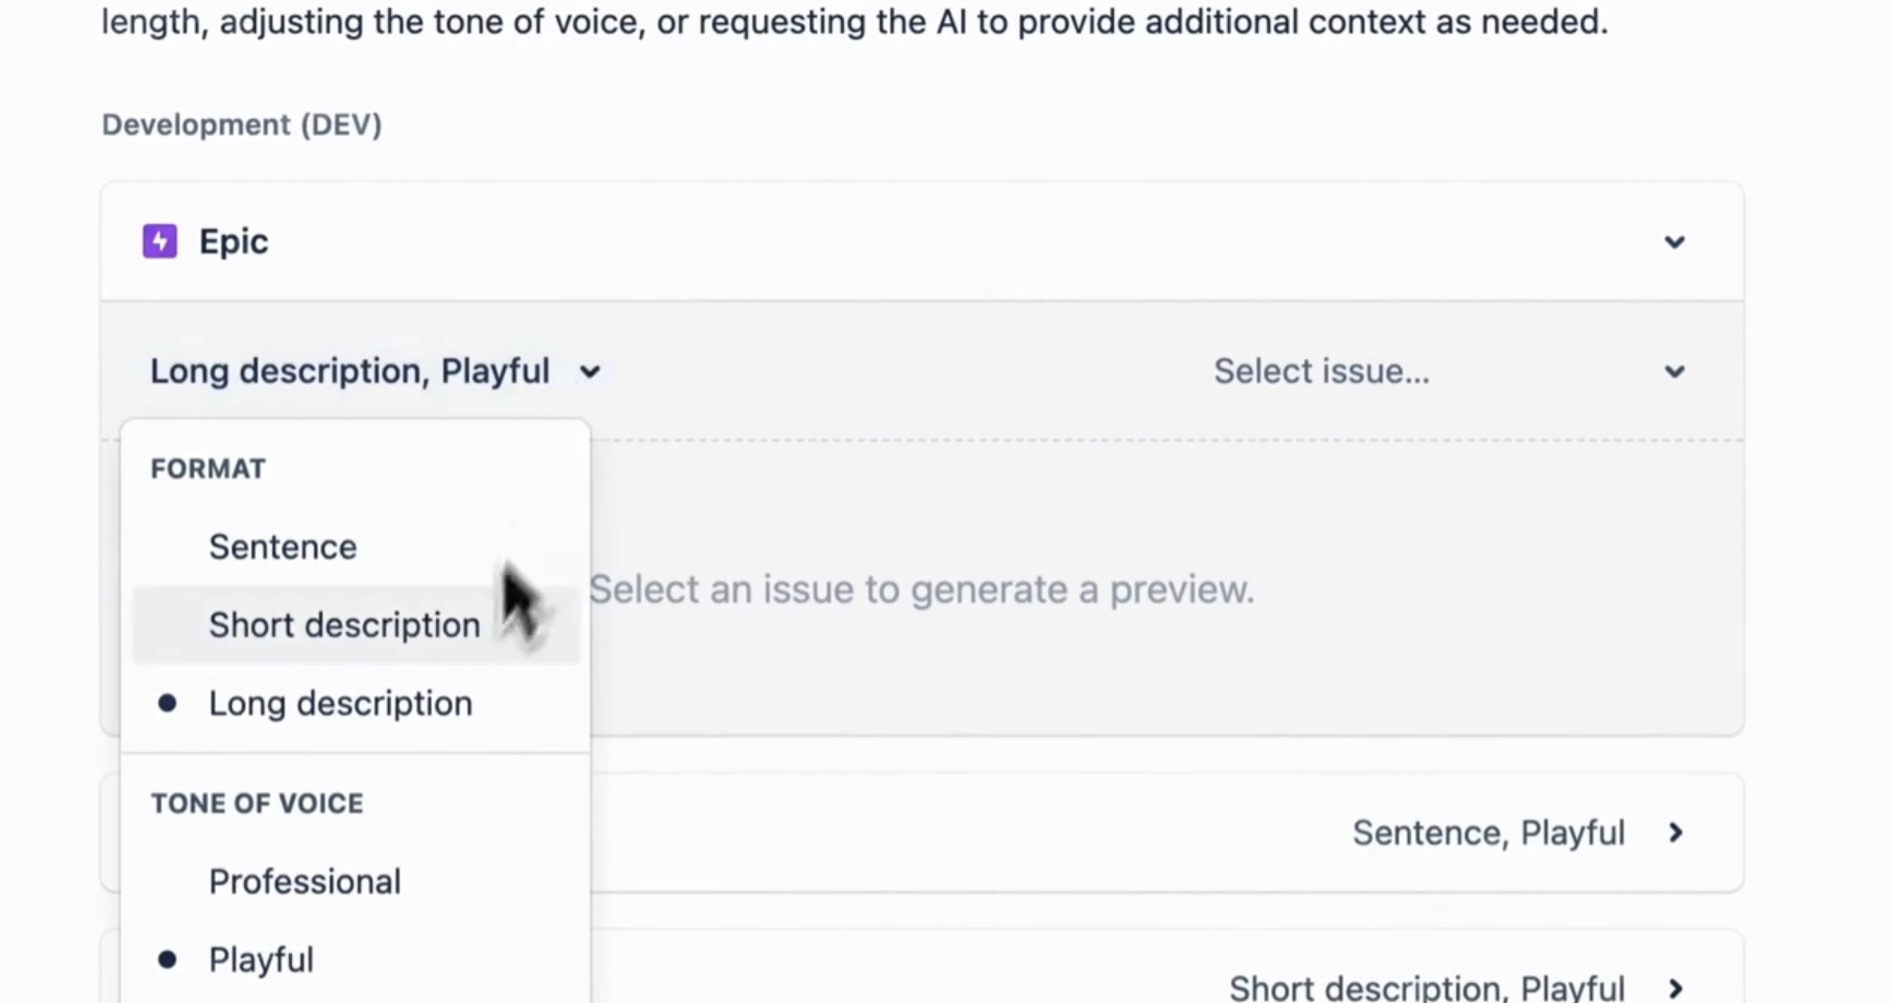Click the Development (DEV) project label
1891x1003 pixels.
242,124
